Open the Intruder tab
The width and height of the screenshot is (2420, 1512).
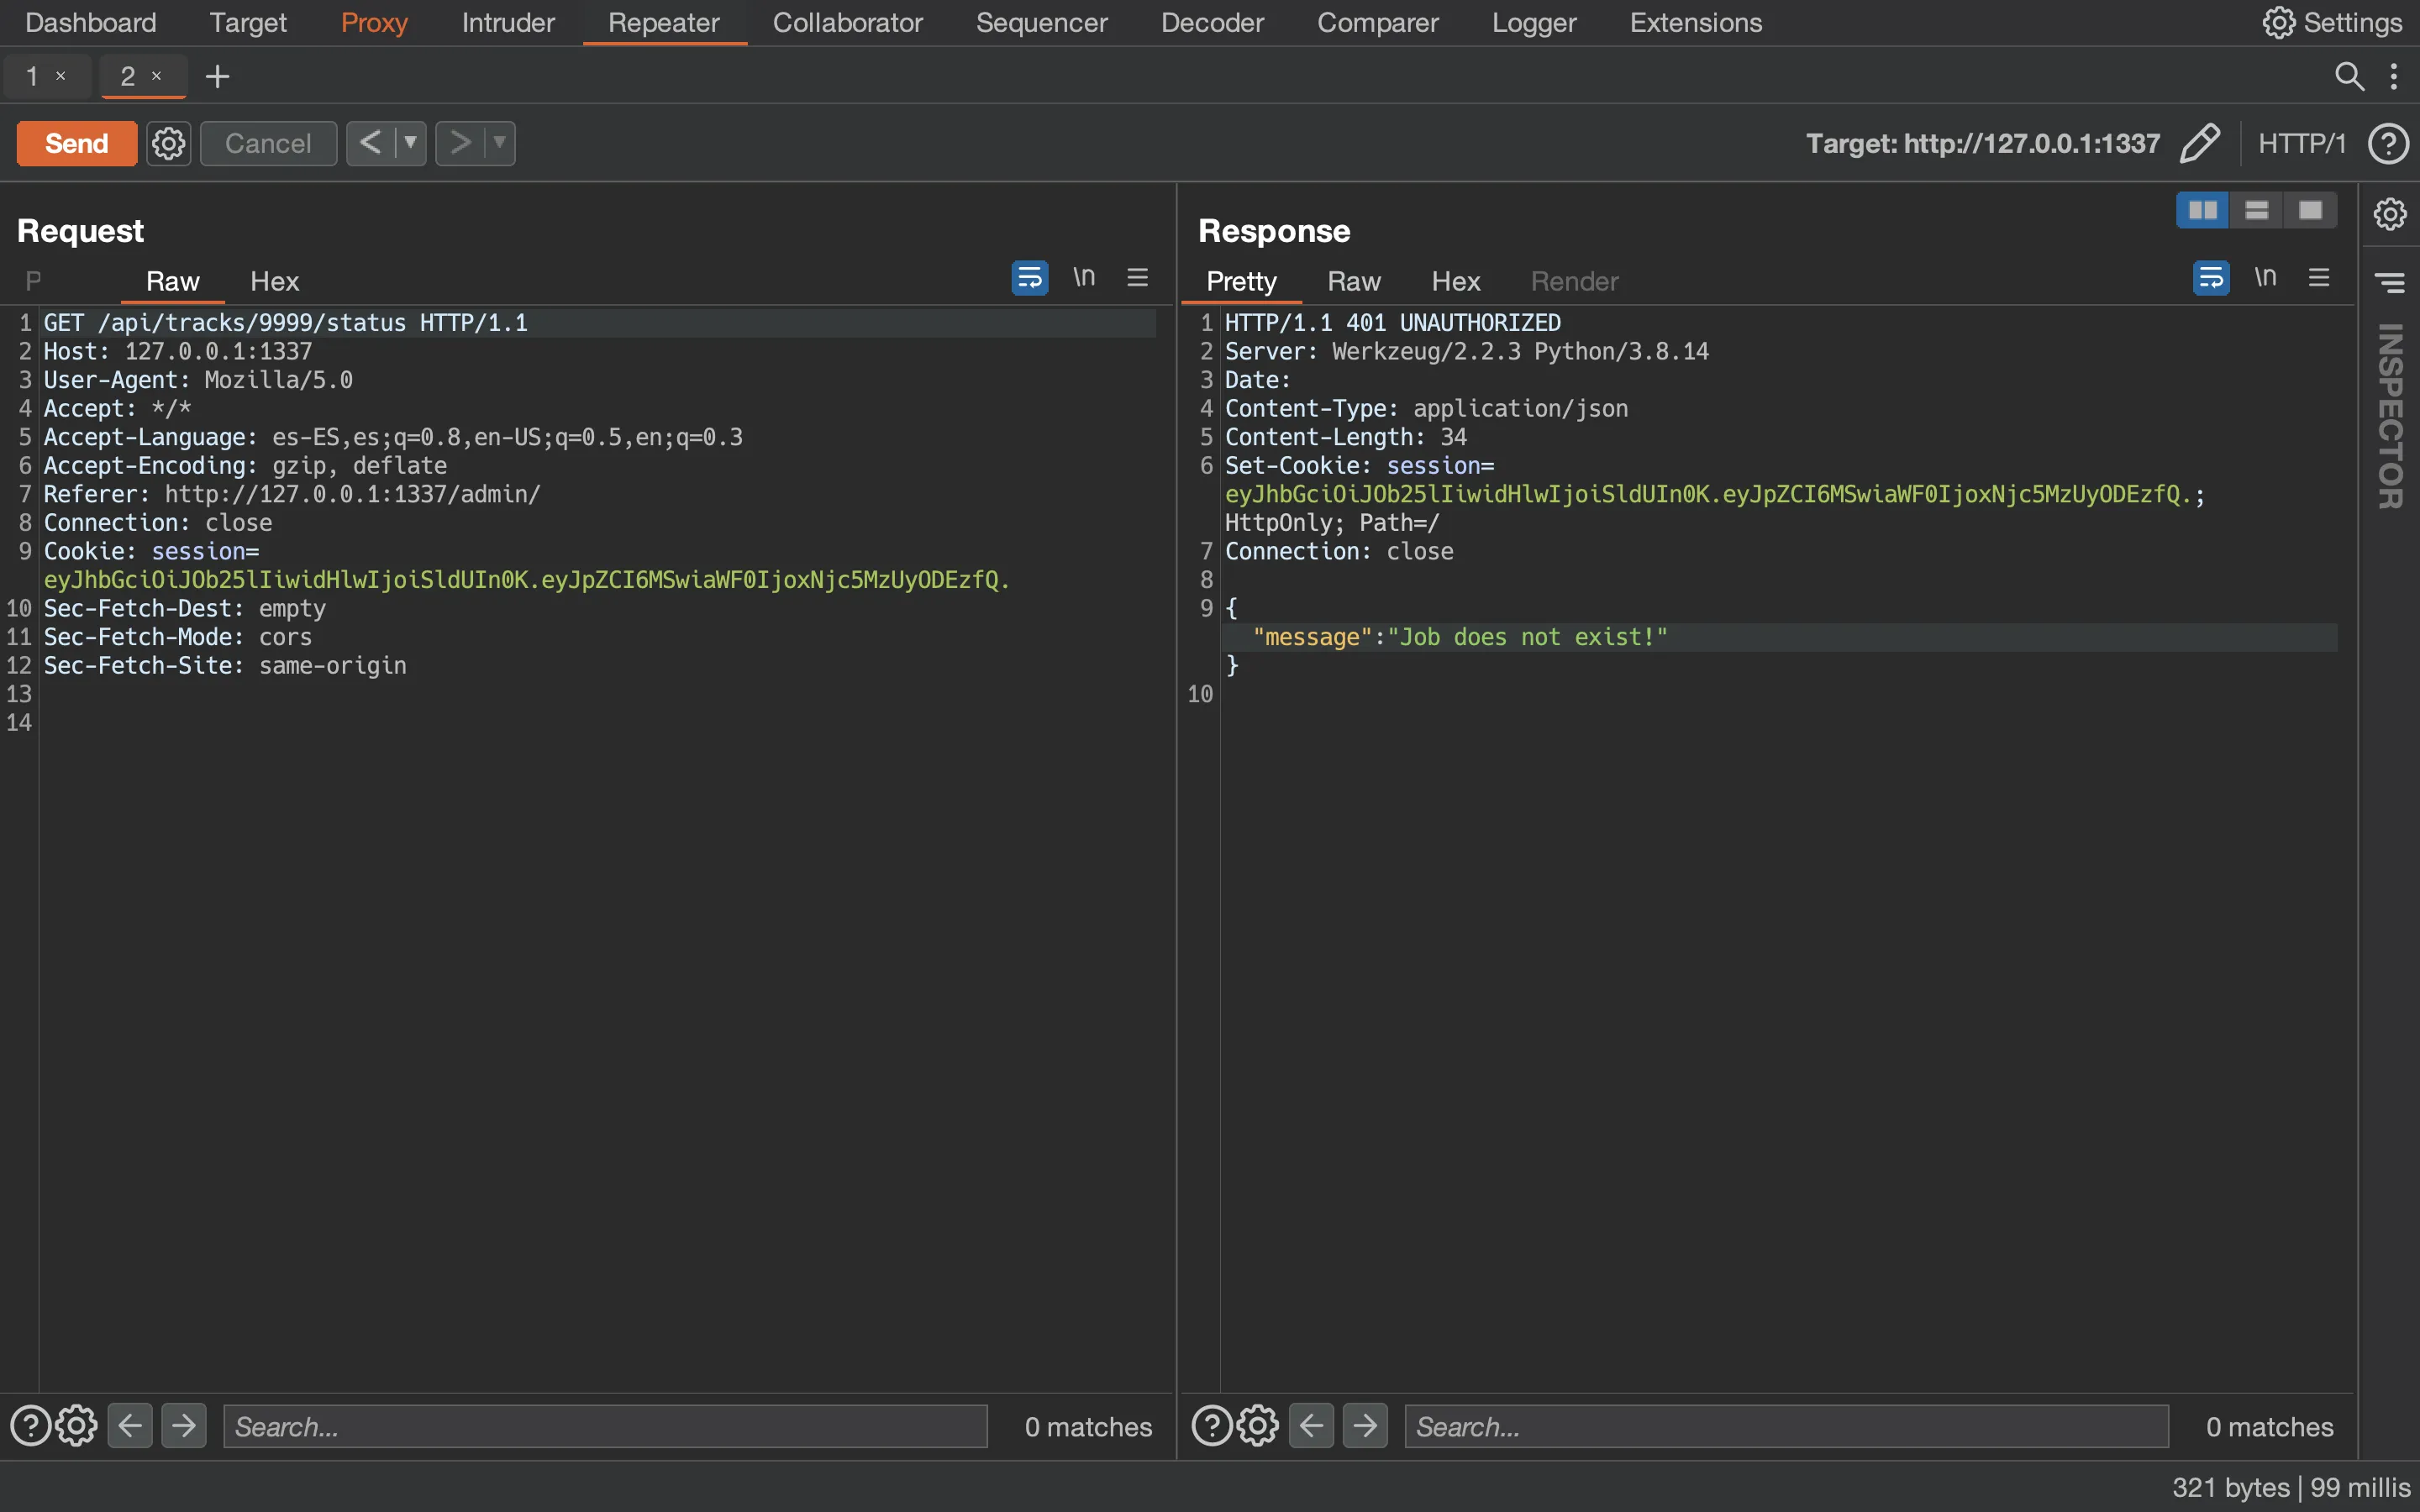click(508, 22)
